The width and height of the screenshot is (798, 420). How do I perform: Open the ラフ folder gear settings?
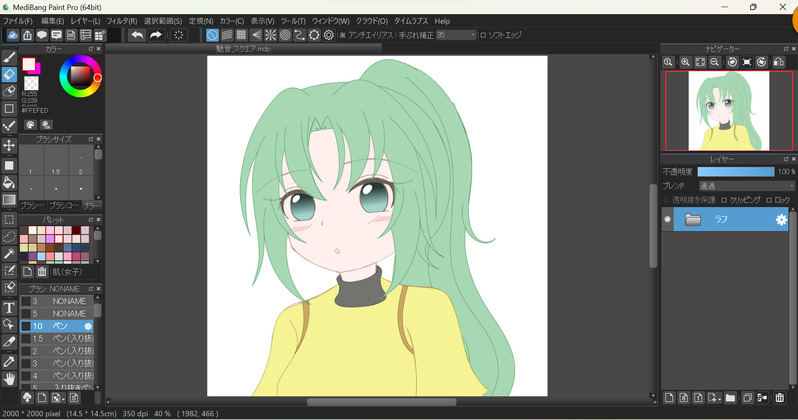pos(781,219)
